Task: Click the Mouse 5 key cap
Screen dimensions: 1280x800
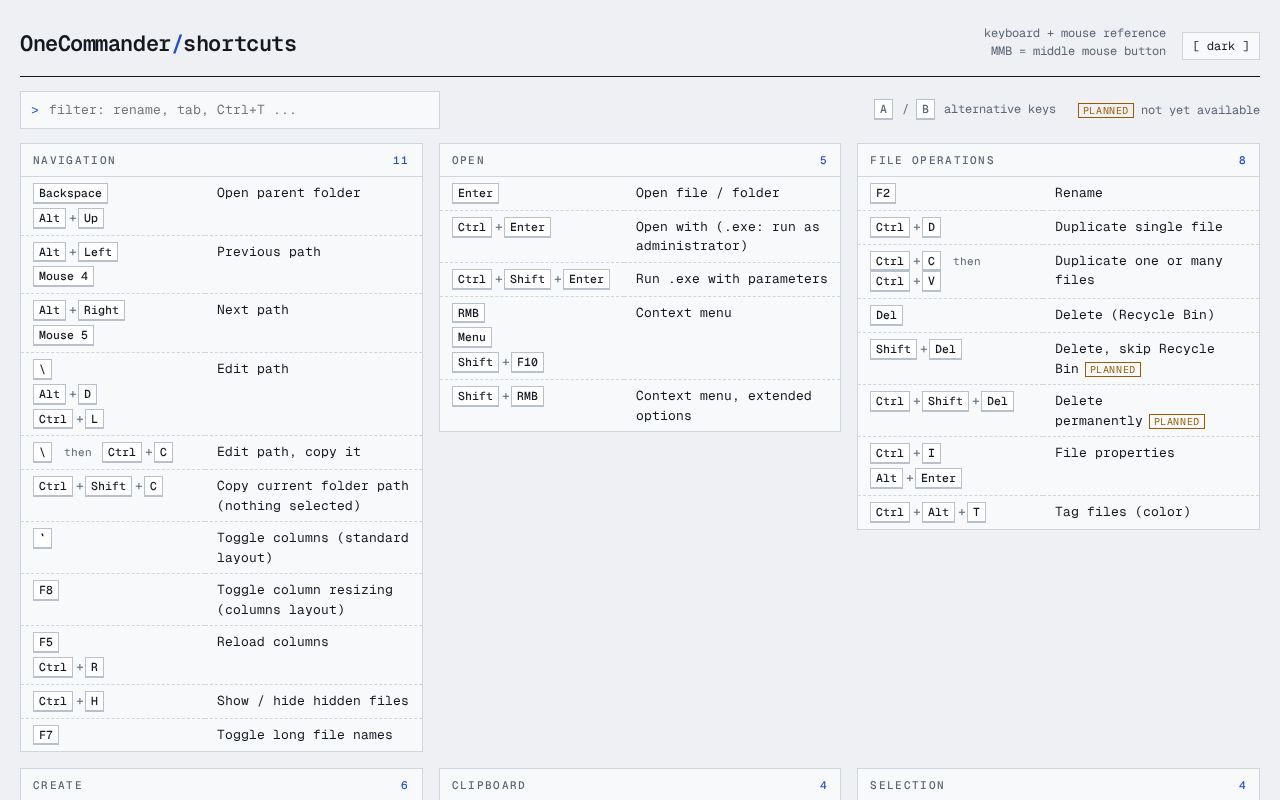Action: coord(63,335)
